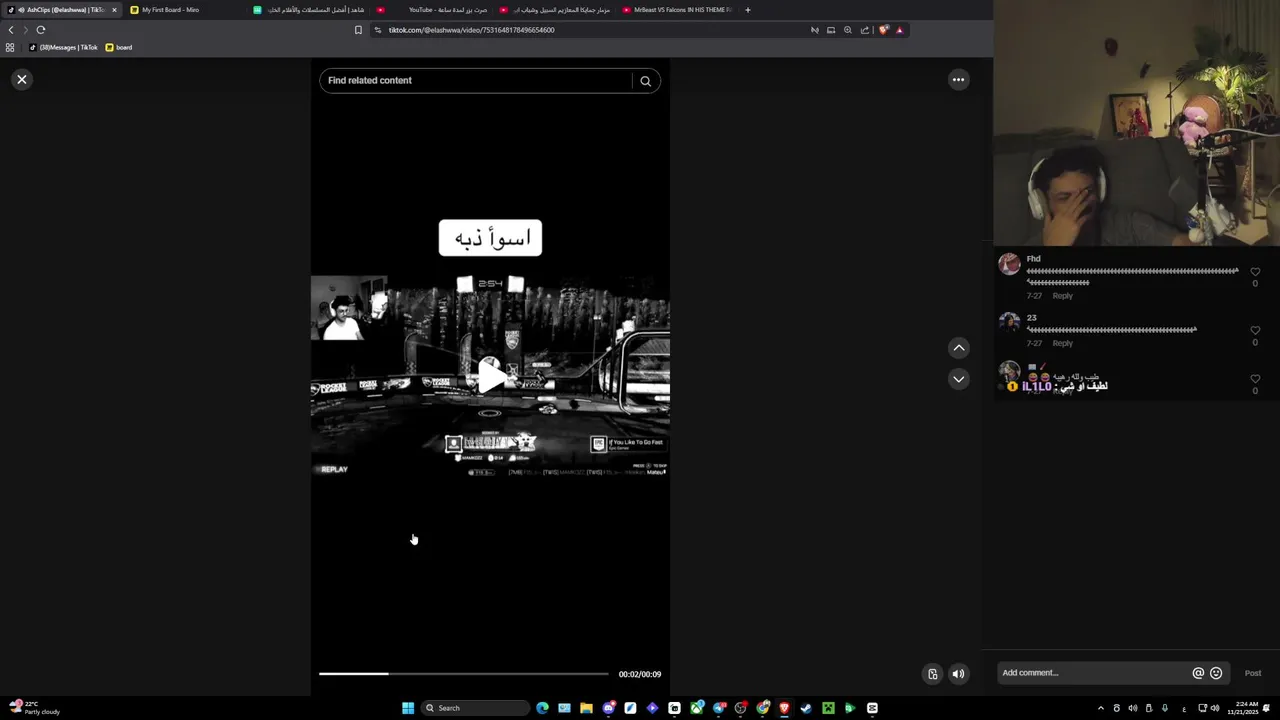Open File Explorer from taskbar

[586, 708]
